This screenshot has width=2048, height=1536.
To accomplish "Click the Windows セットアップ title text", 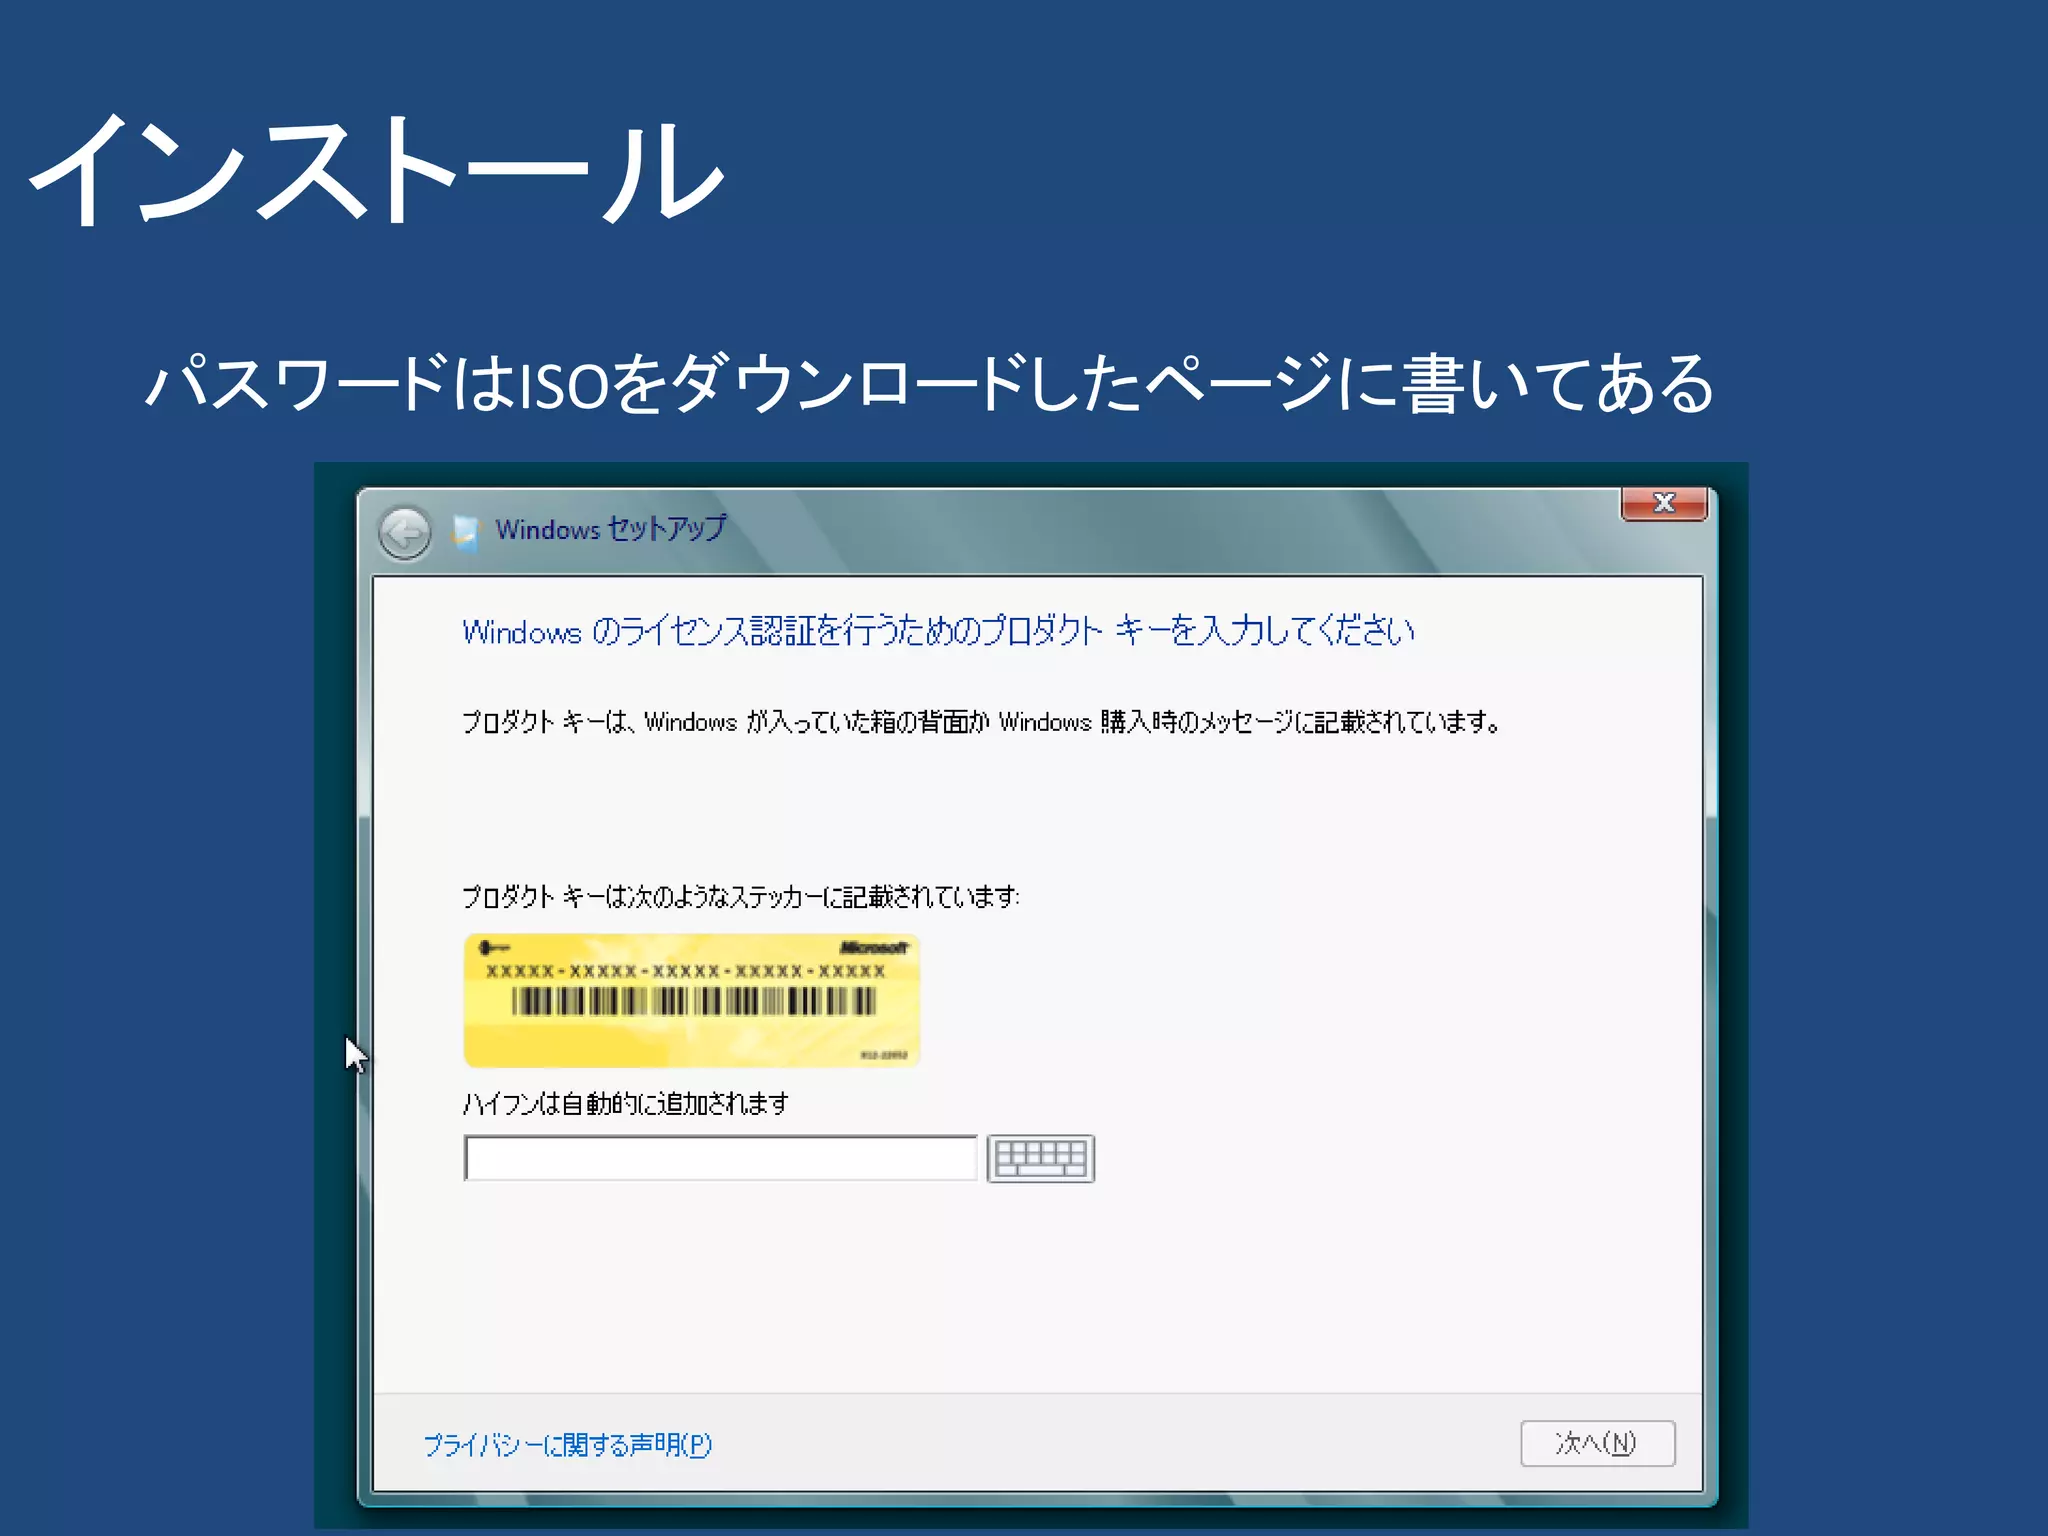I will coord(611,529).
